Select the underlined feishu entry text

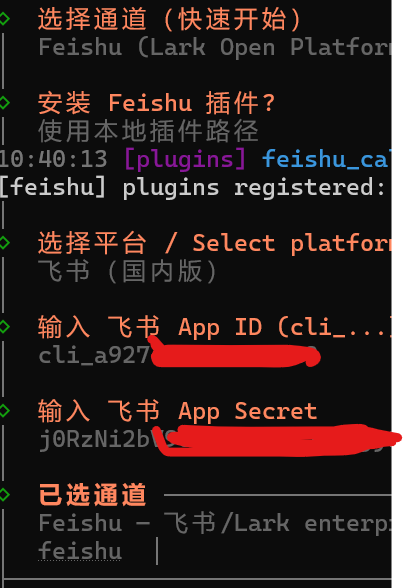click(80, 551)
